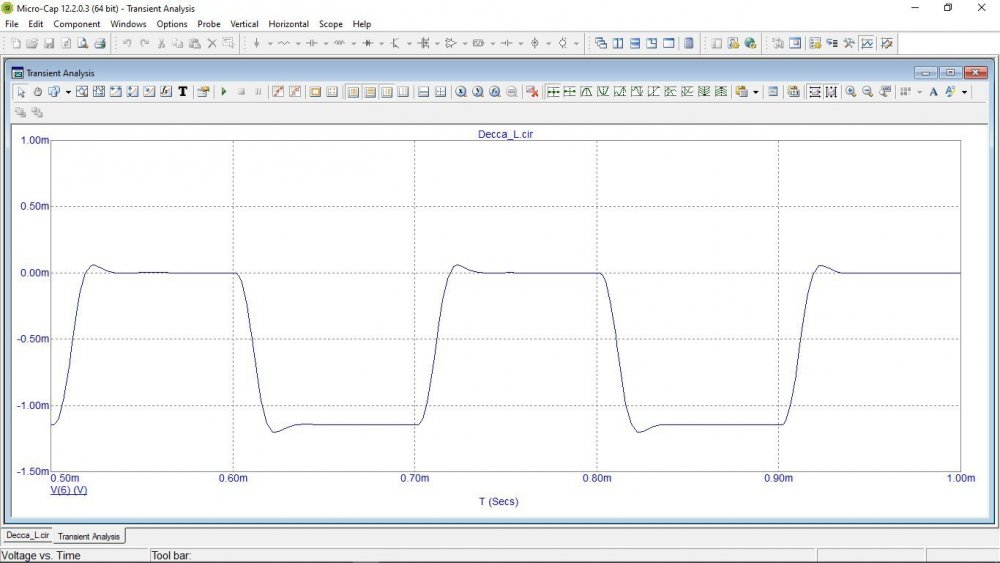This screenshot has width=1000, height=563.
Task: Click the green Run analysis play button
Action: (224, 92)
